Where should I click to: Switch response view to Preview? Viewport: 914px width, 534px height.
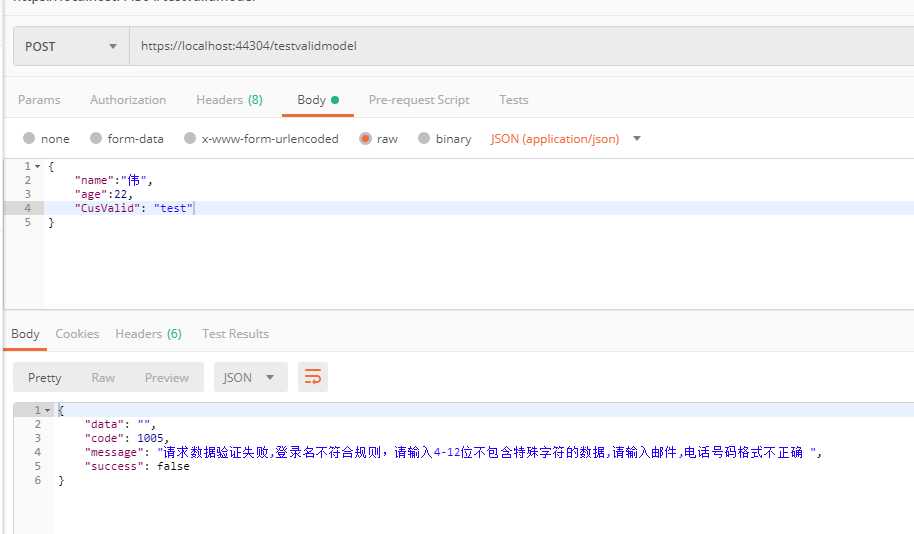click(x=167, y=378)
